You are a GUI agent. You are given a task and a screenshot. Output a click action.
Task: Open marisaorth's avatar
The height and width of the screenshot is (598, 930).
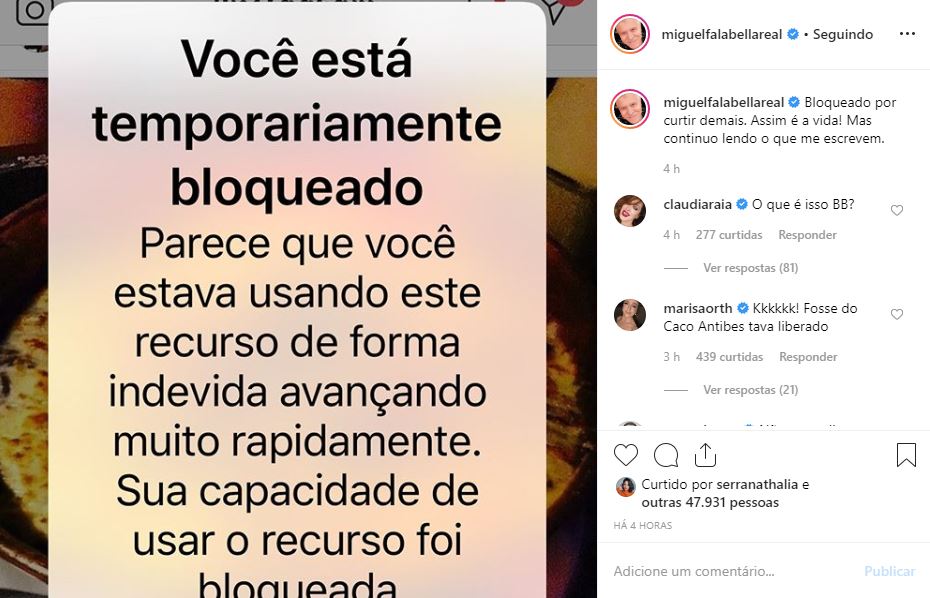tap(630, 314)
